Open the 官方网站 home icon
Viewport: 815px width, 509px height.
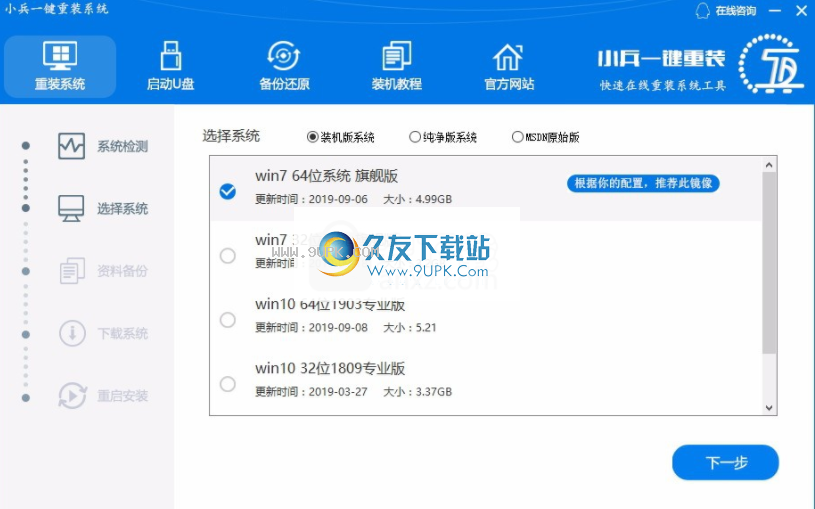[x=508, y=57]
